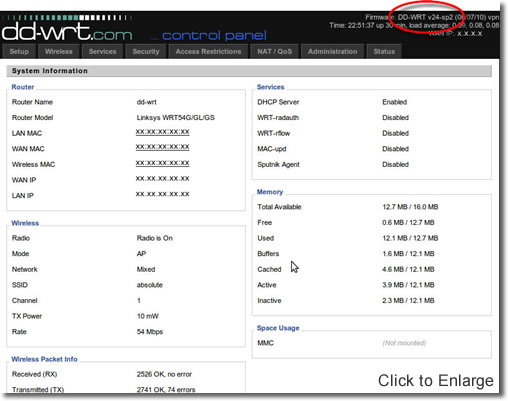The height and width of the screenshot is (401, 508).
Task: Click MMC (Not mounted) value
Action: tap(404, 343)
